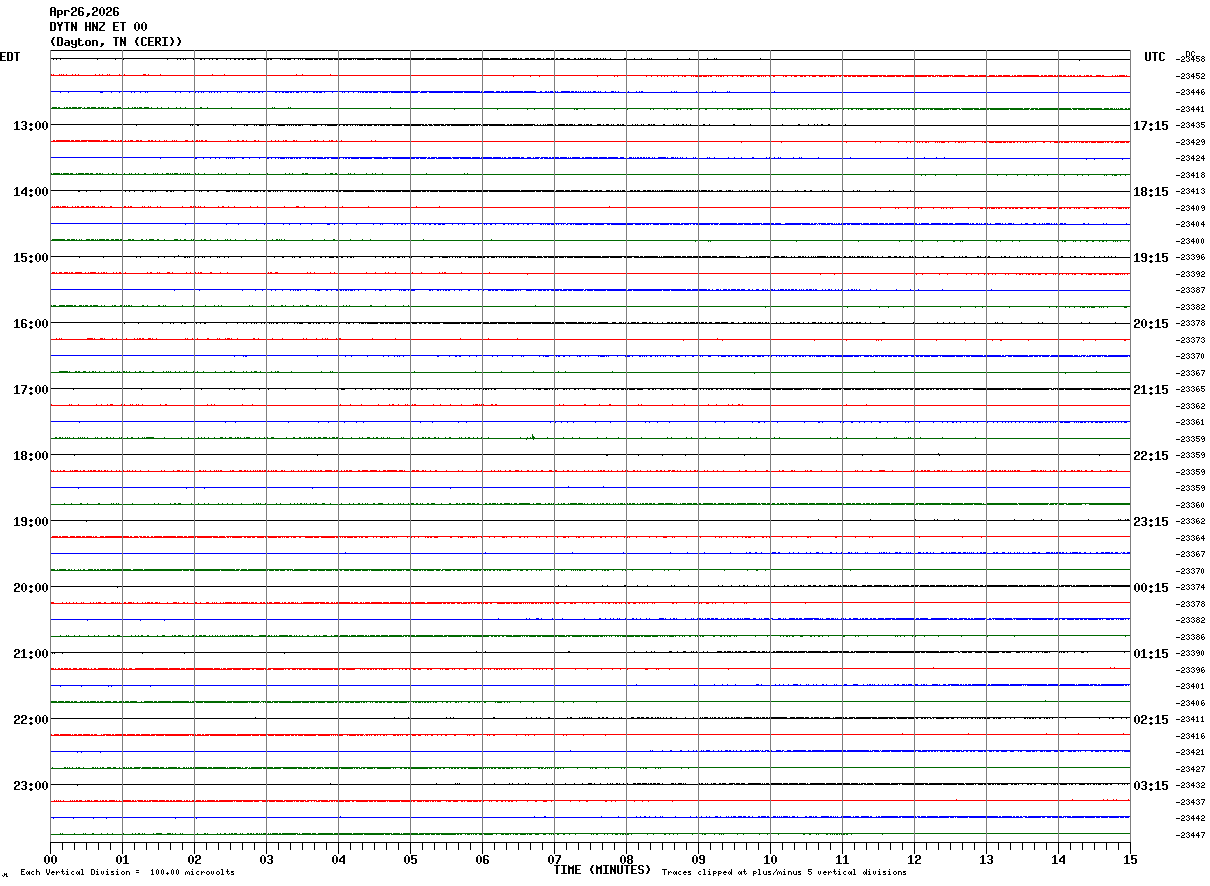This screenshot has width=1210, height=886.
Task: Click the 00:15 UTC time label
Action: [x=1150, y=587]
